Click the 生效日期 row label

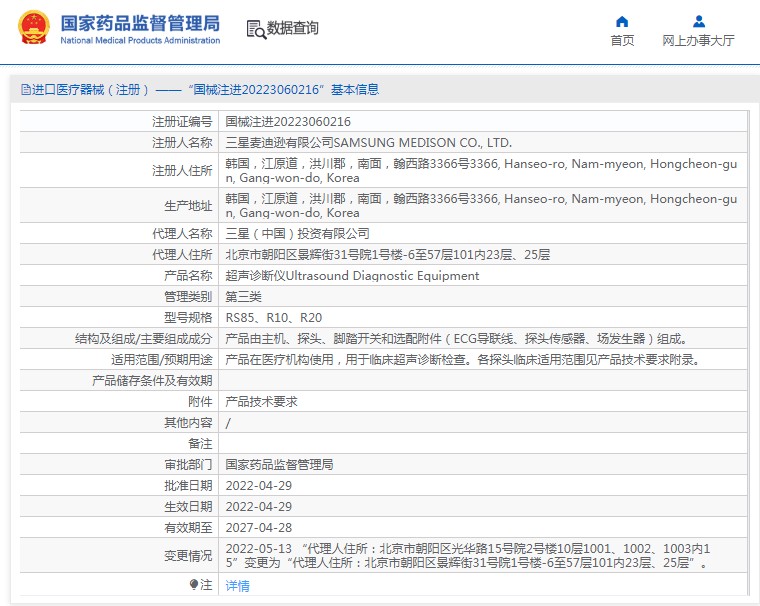point(188,507)
